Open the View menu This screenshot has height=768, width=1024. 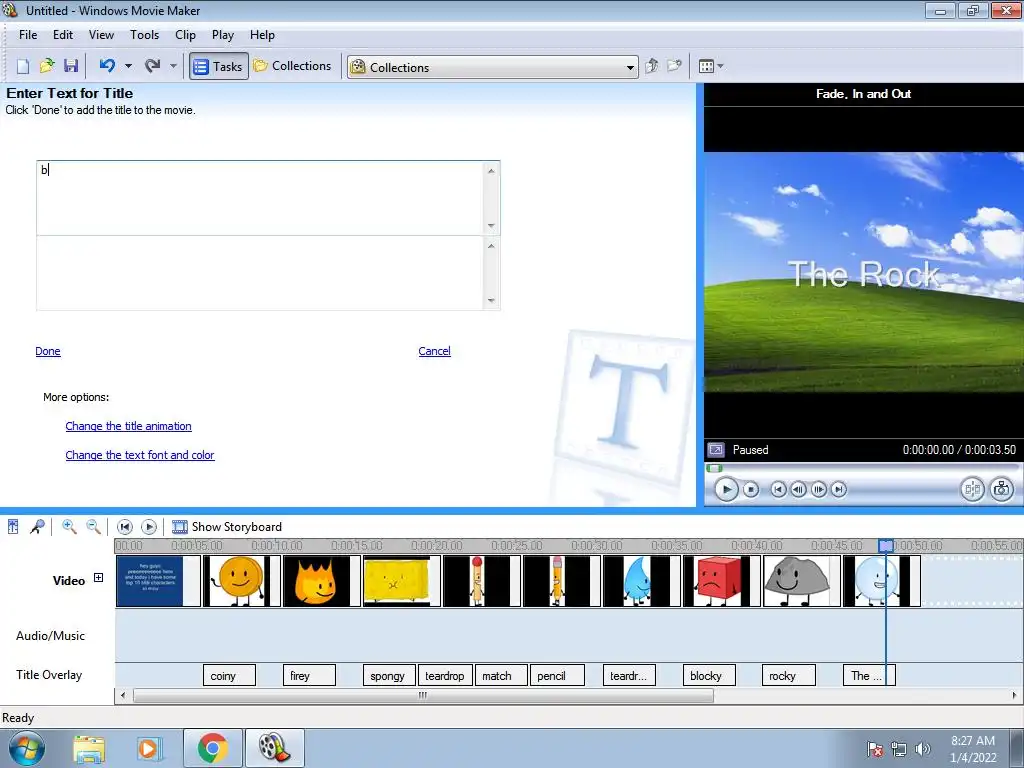(x=101, y=35)
